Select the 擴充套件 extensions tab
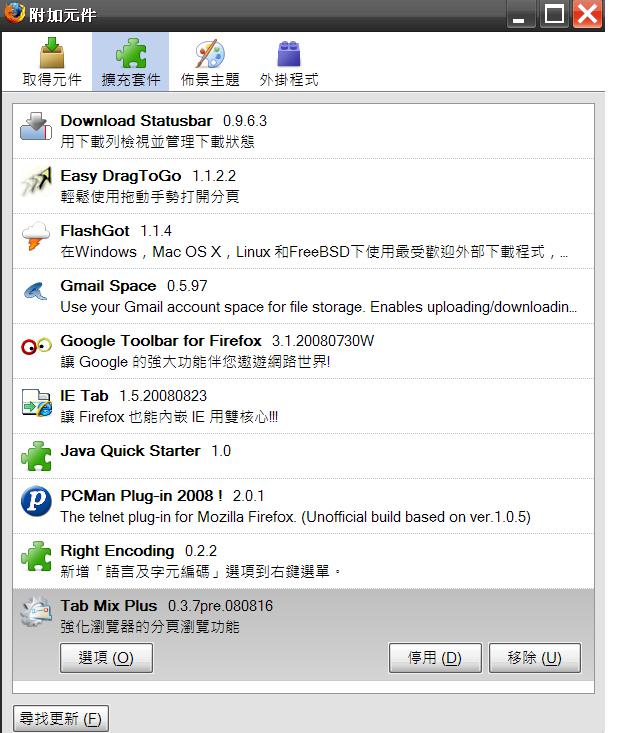The height and width of the screenshot is (733, 640). [x=130, y=62]
